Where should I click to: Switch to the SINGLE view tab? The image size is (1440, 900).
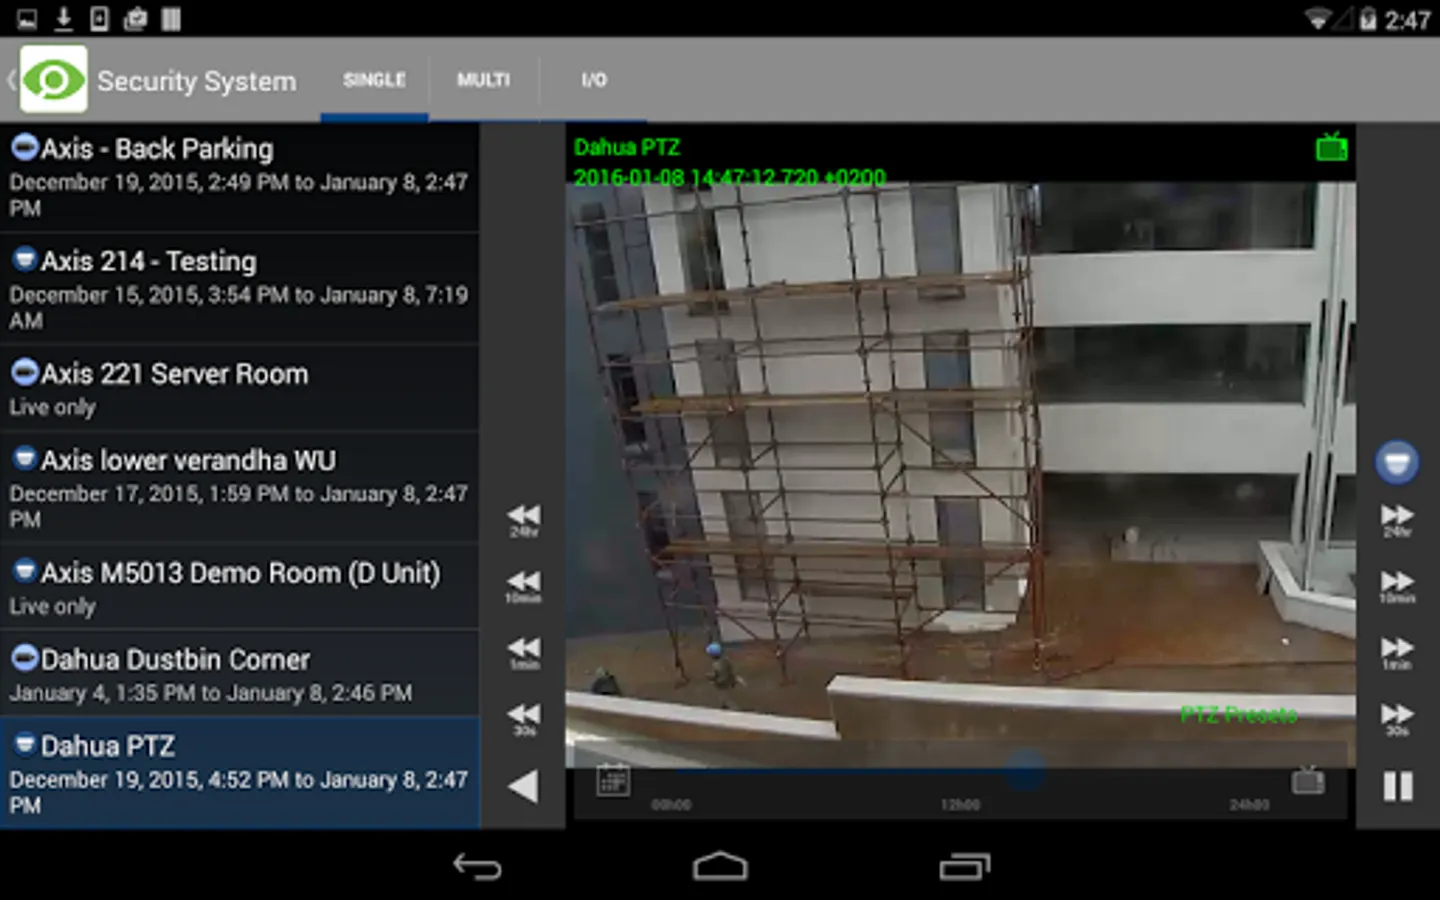tap(374, 80)
